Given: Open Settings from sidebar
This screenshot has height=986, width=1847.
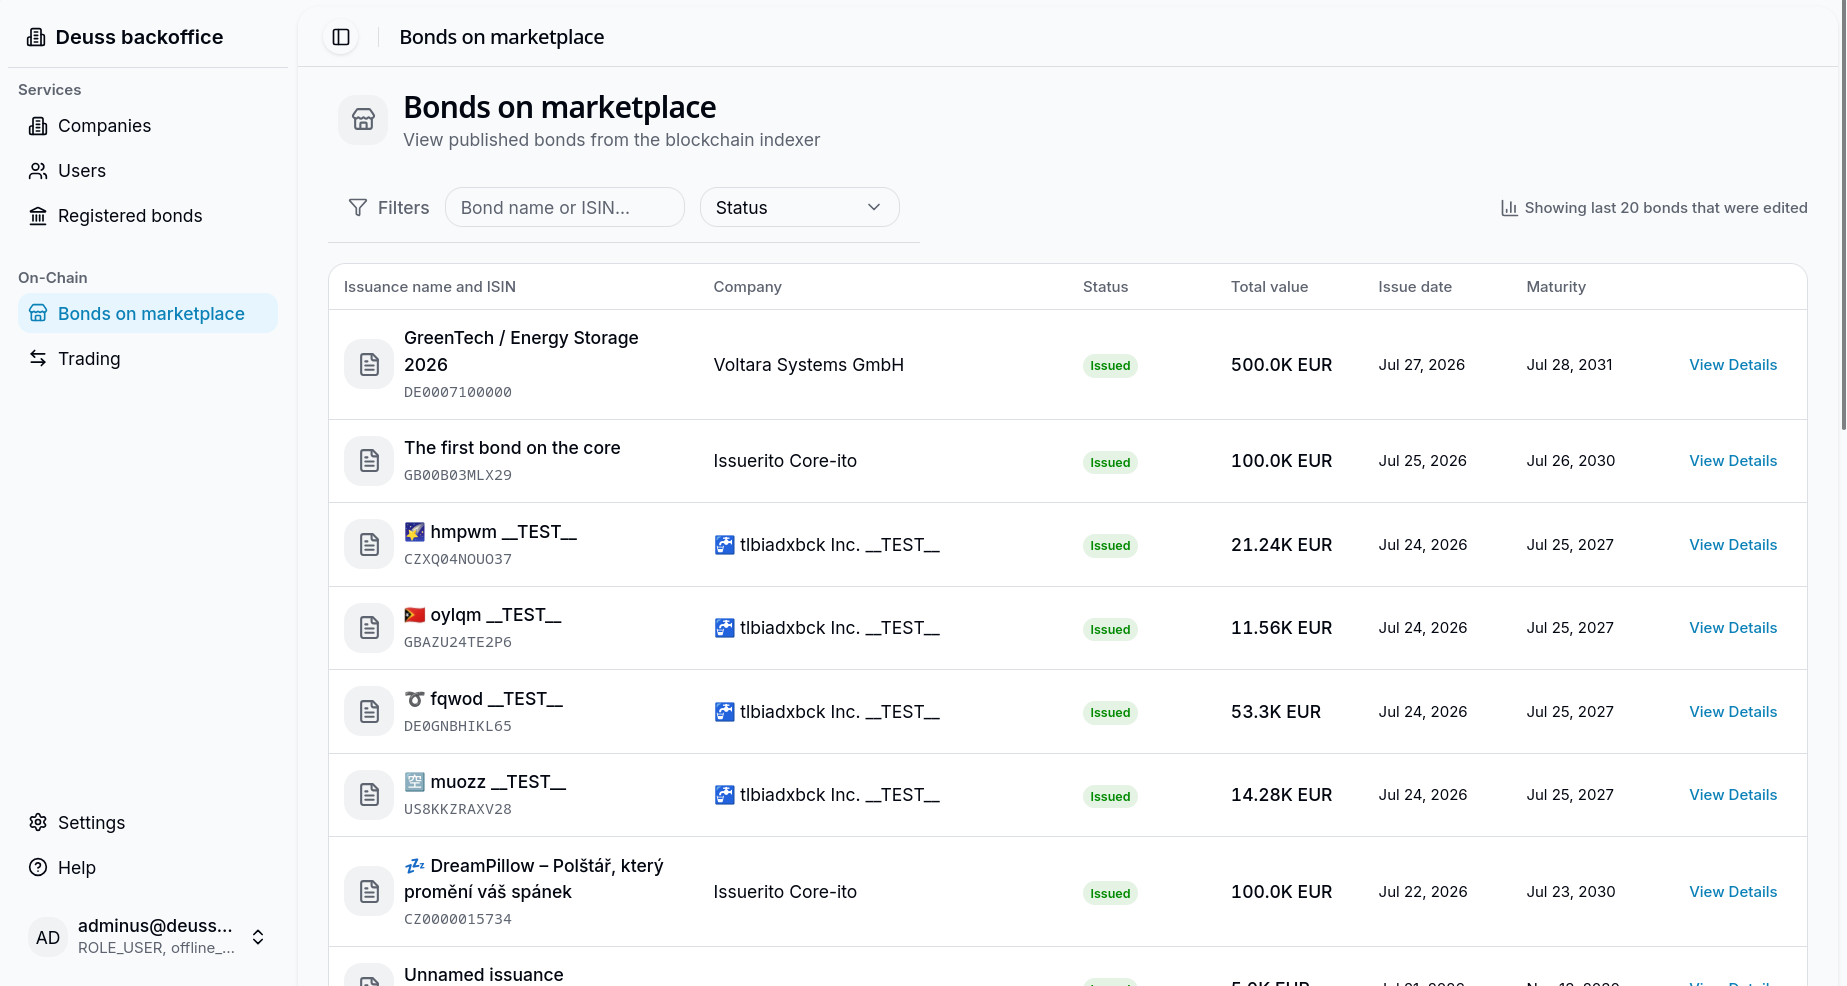Looking at the screenshot, I should pyautogui.click(x=148, y=822).
